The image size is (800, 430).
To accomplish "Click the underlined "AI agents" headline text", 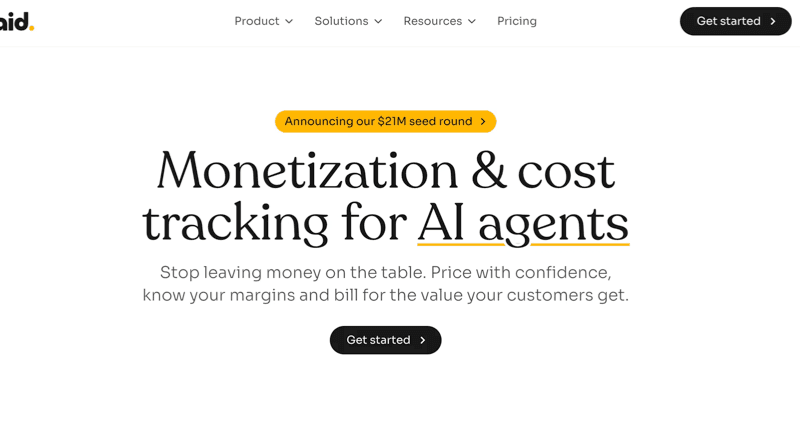I will pos(523,222).
